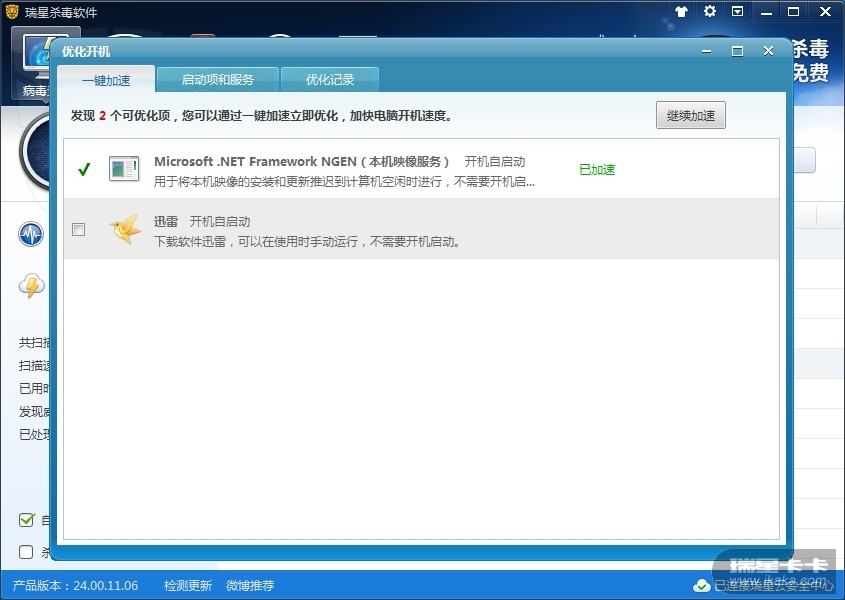This screenshot has height=600, width=845.
Task: Minimize the 优化开机 dialog
Action: coord(707,51)
